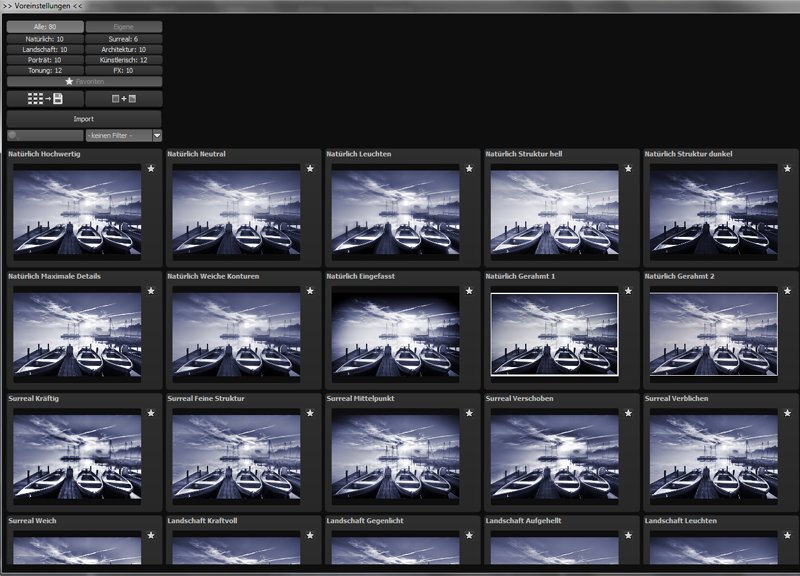Filter by Porträt: 10 category
This screenshot has width=800, height=576.
tap(45, 60)
